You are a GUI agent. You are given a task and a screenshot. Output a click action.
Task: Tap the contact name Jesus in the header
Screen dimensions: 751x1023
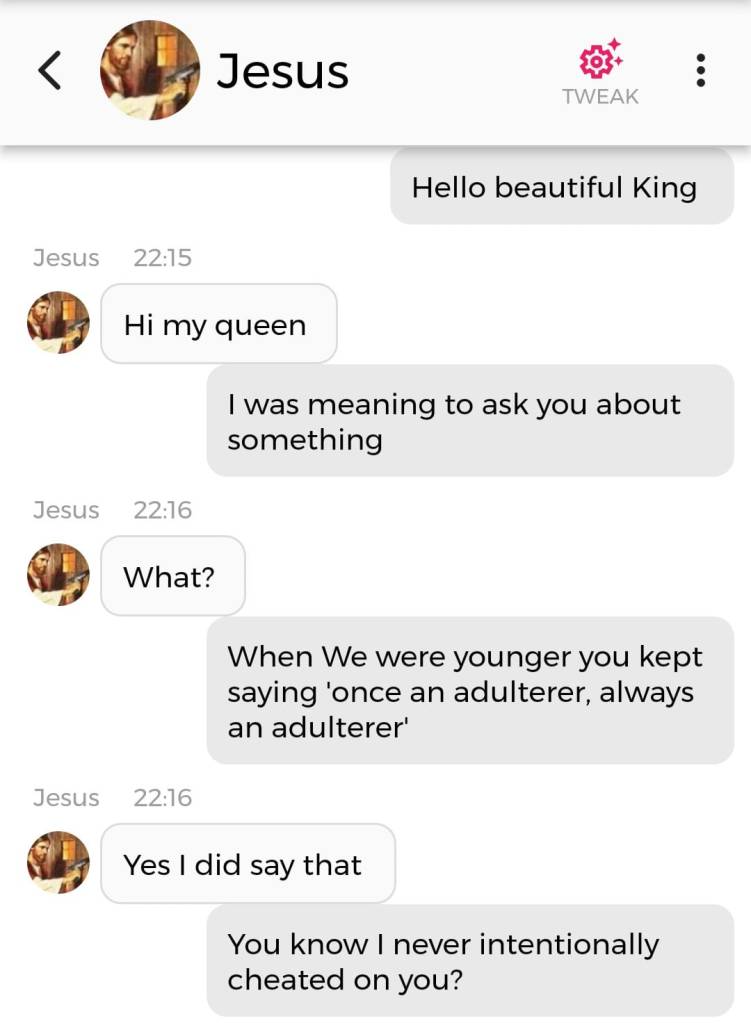pos(283,71)
